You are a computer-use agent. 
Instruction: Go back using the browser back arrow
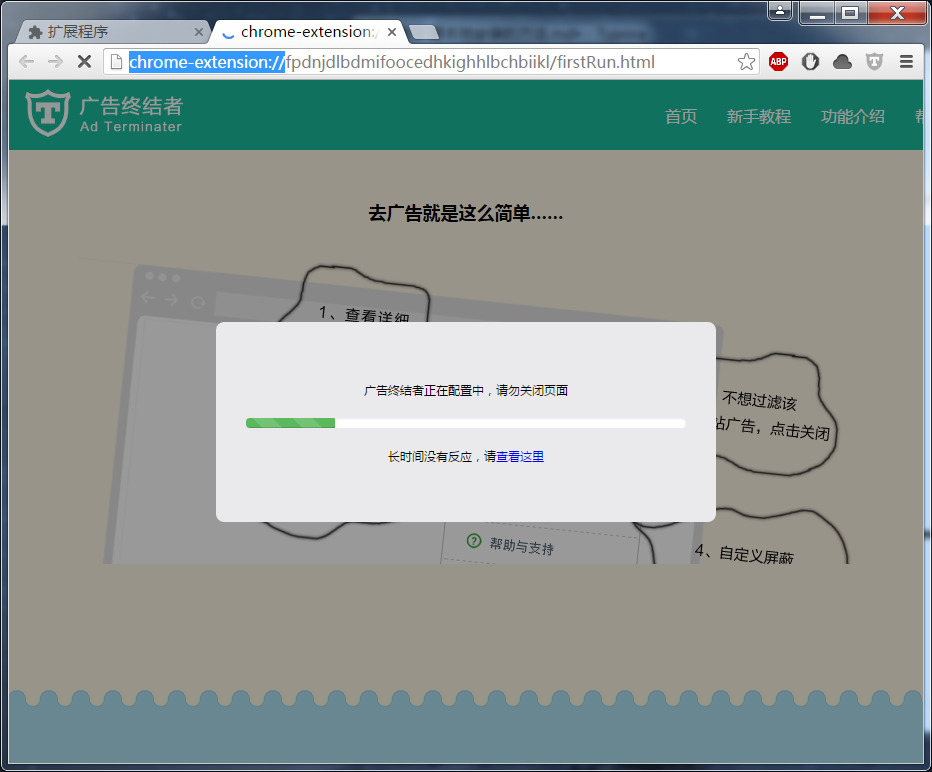point(27,62)
